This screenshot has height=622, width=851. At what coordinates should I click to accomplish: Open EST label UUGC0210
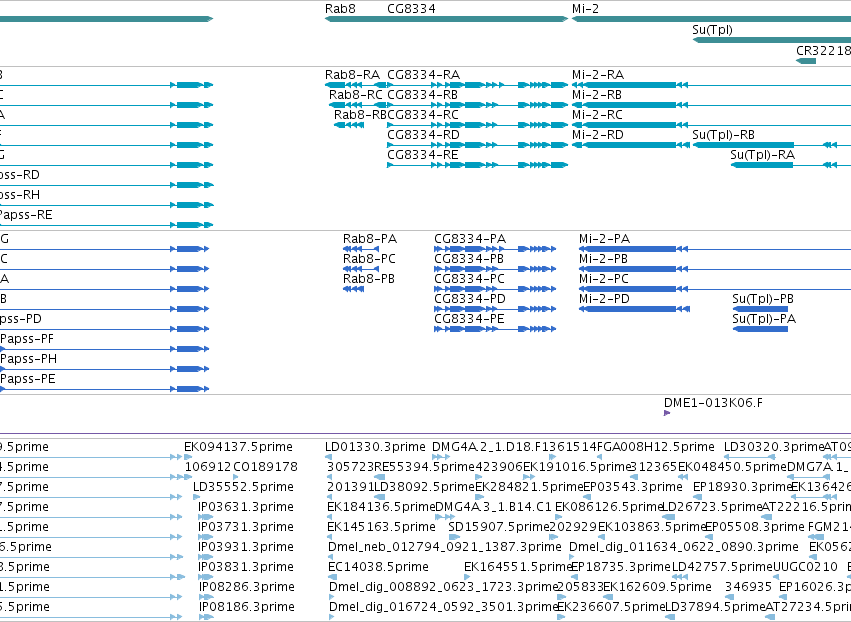pos(805,567)
